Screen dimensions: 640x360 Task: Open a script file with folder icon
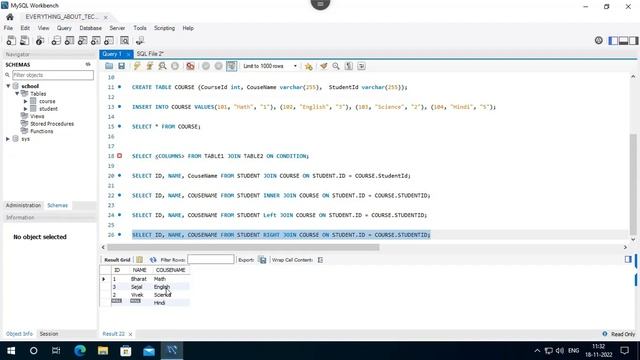coord(109,66)
